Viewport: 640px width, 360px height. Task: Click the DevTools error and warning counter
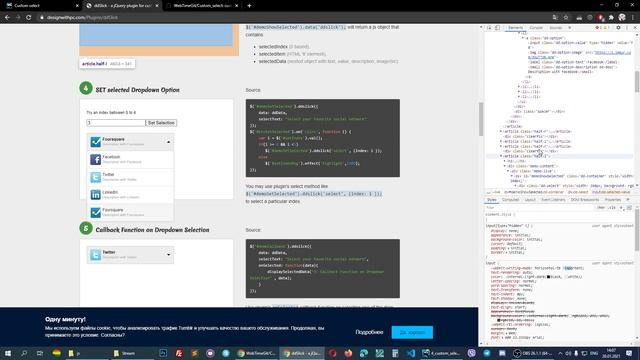(x=603, y=28)
